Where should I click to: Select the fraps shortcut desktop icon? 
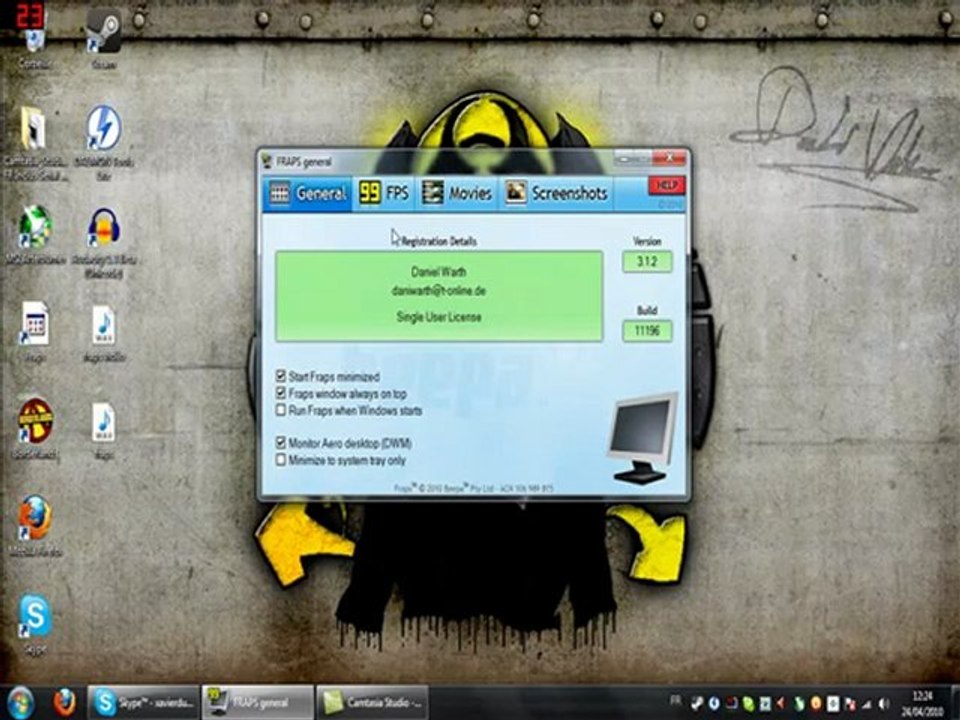(34, 332)
